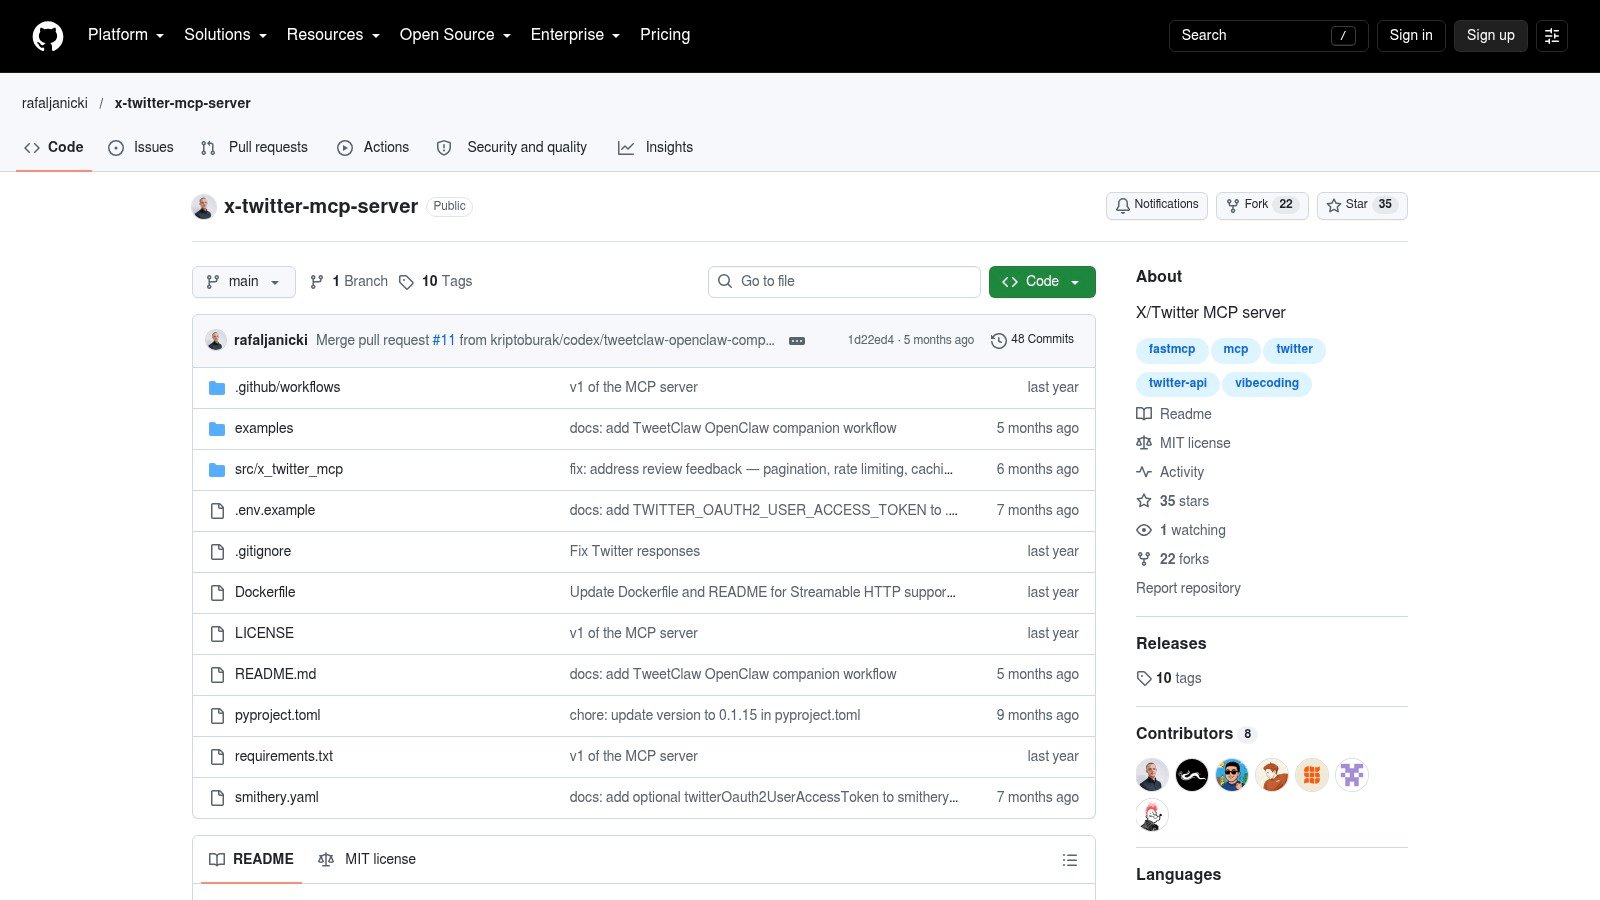1600x900 pixels.
Task: Select the vibecoding topic tag
Action: [x=1267, y=384]
